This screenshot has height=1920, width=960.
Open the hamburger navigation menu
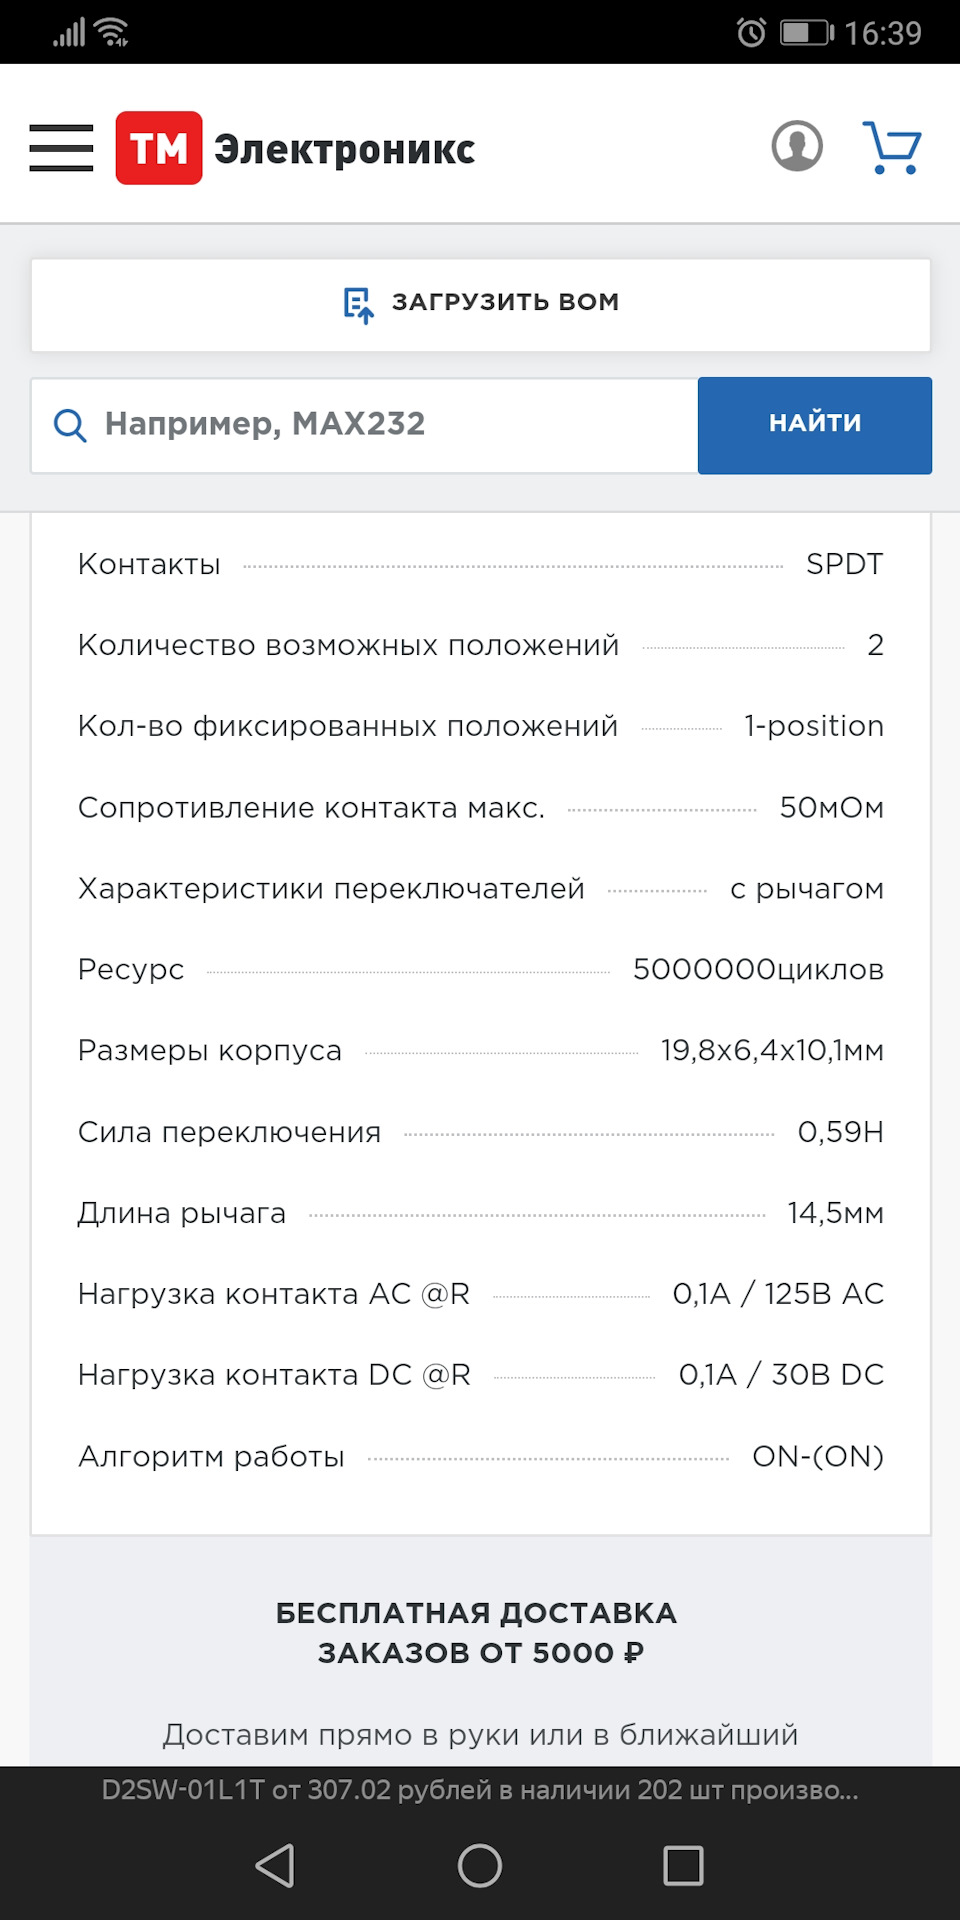click(61, 148)
